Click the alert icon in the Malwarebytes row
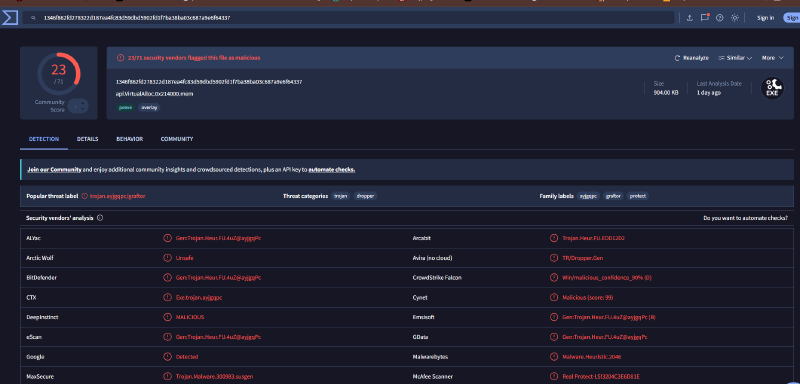This screenshot has height=384, width=800. pos(554,357)
